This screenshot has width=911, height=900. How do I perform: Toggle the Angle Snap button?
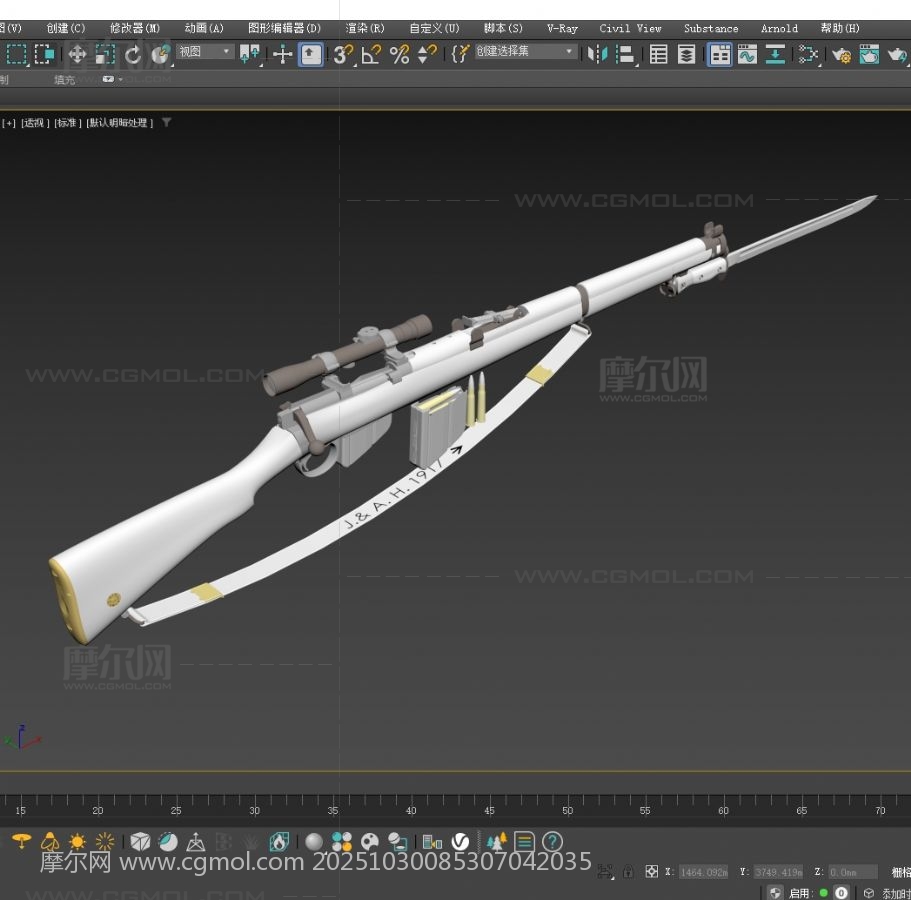coord(371,55)
